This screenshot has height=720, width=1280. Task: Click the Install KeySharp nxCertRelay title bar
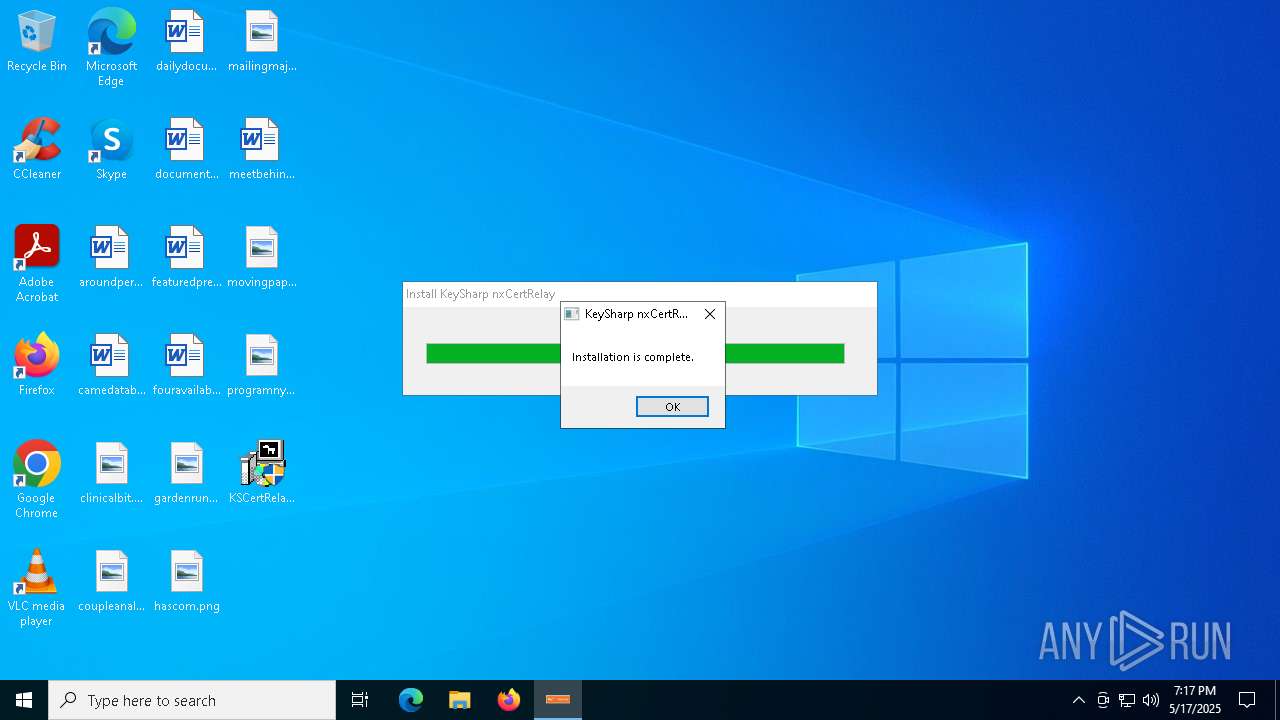click(640, 294)
